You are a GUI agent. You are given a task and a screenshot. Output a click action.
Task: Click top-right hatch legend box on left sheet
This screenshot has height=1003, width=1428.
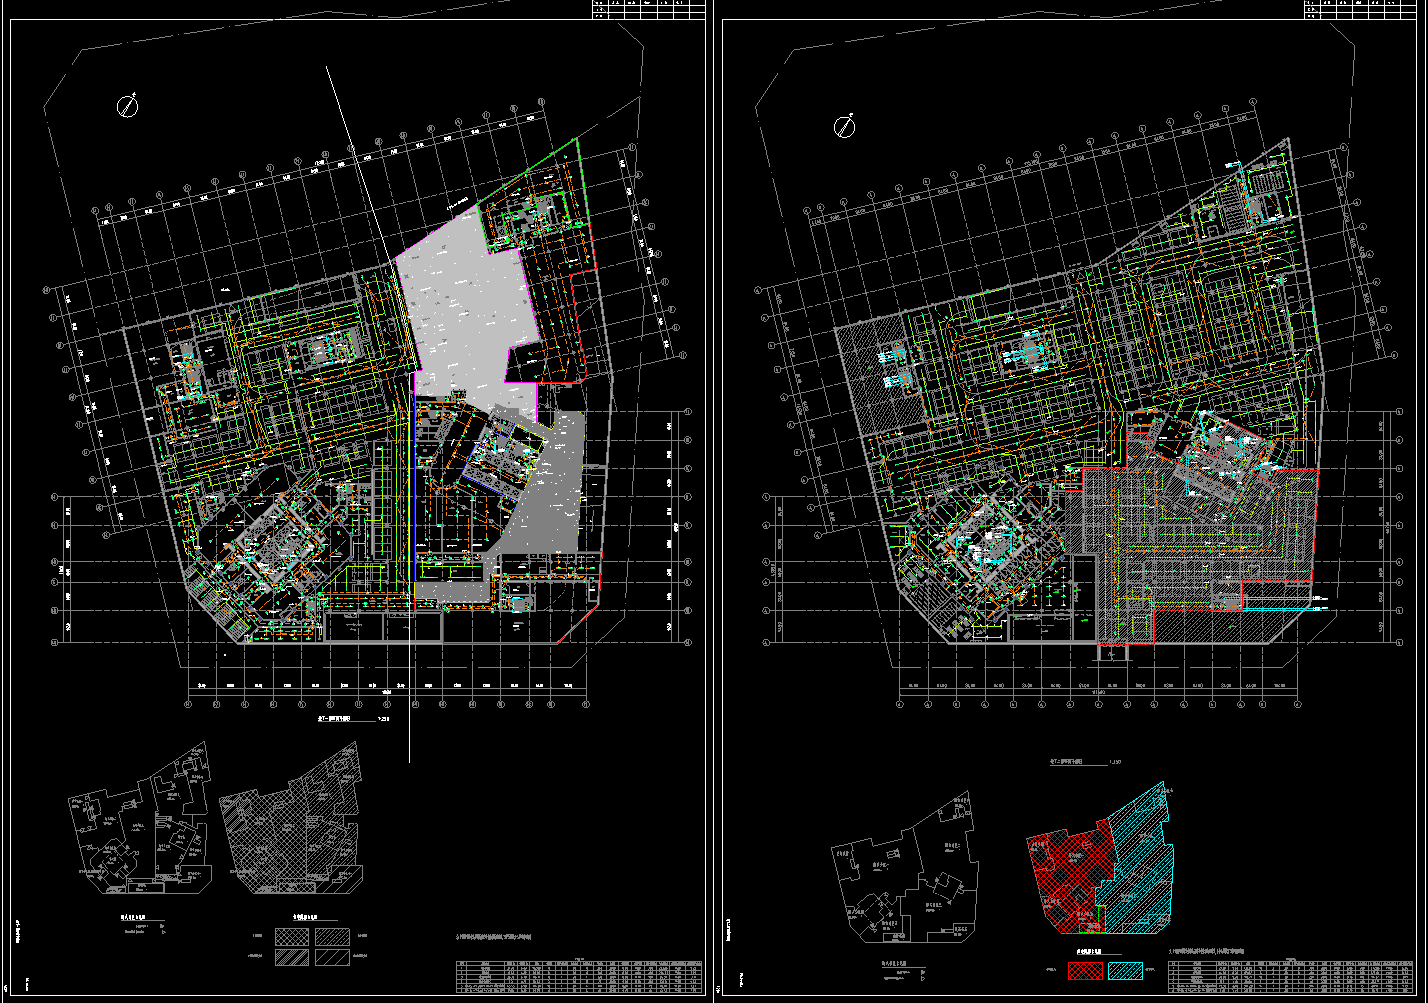click(332, 936)
